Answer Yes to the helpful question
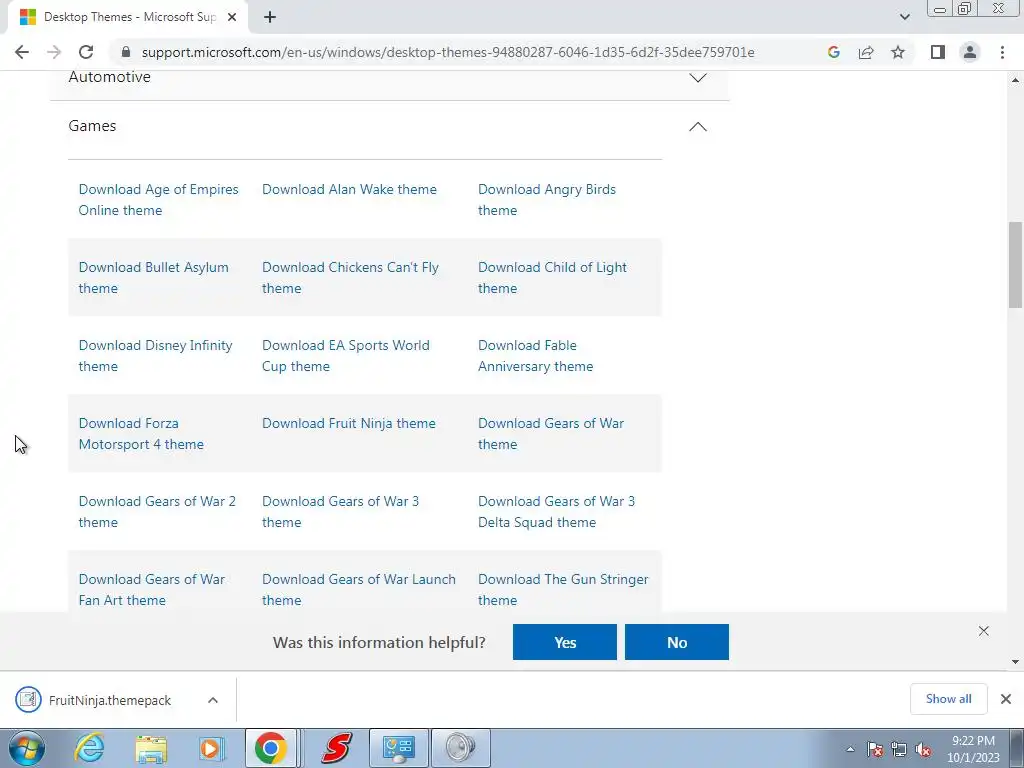The image size is (1024, 768). coord(565,642)
